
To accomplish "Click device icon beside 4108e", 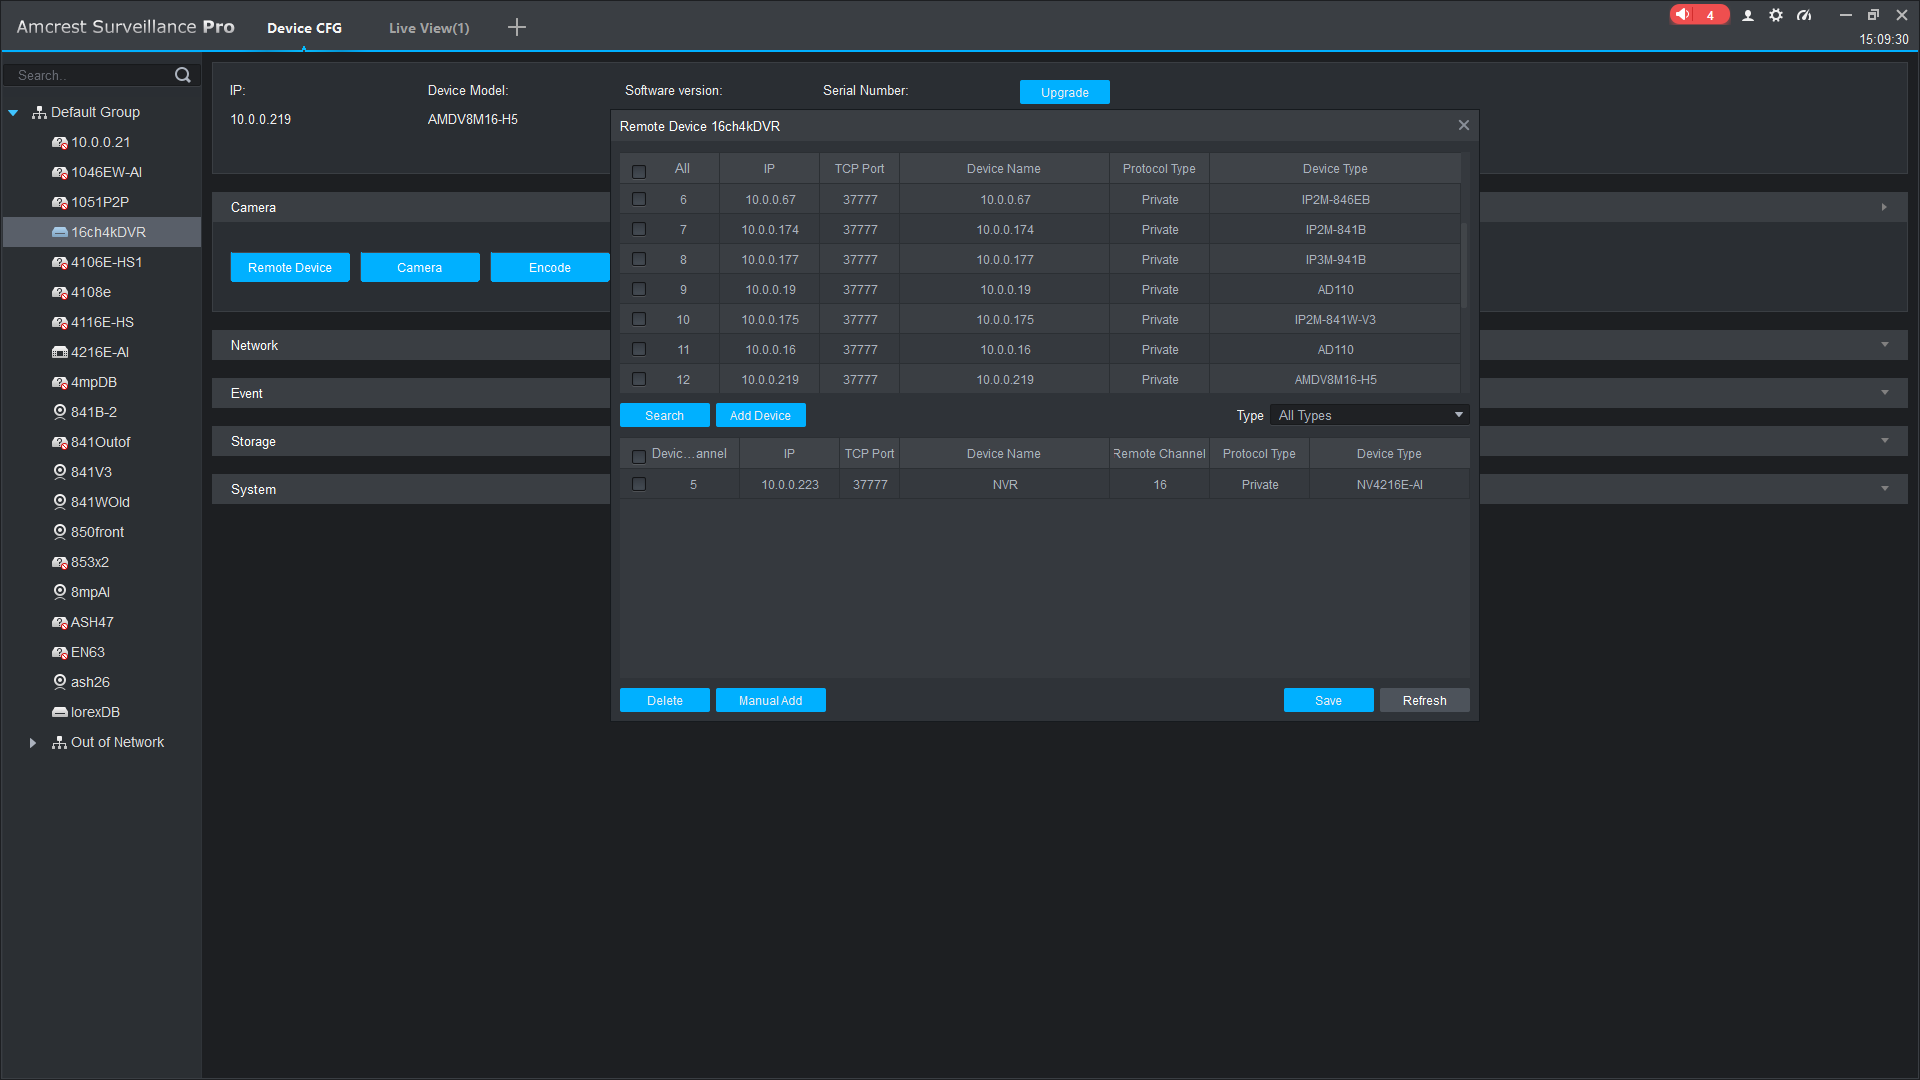I will point(60,292).
